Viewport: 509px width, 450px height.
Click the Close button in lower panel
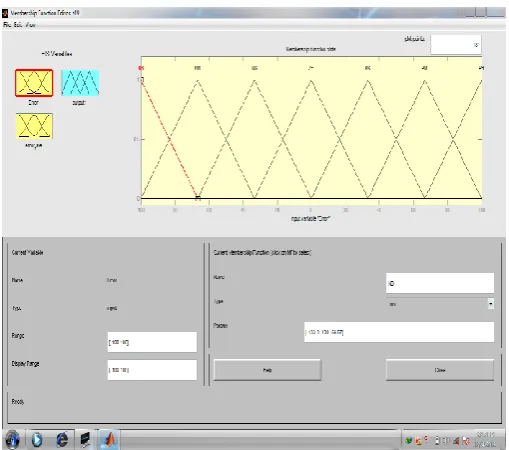click(x=440, y=370)
